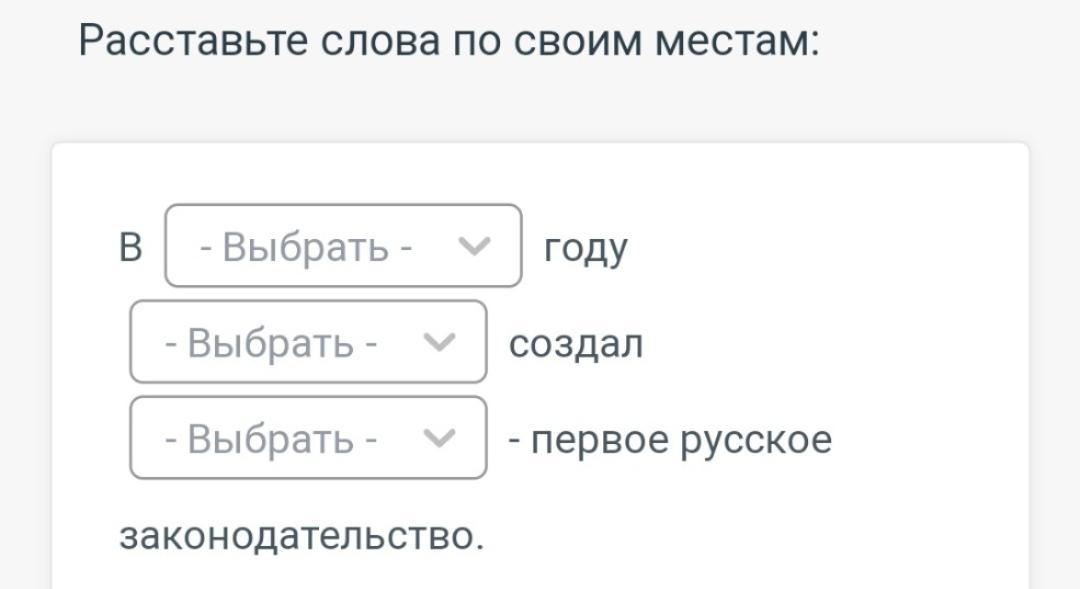Image resolution: width=1080 pixels, height=589 pixels.
Task: Open the dropdown before "создал"
Action: tap(308, 342)
